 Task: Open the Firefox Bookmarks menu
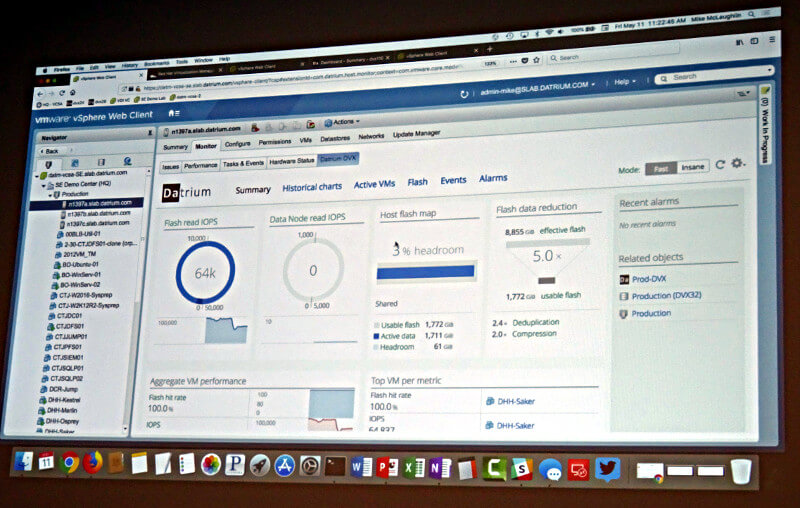(x=156, y=63)
